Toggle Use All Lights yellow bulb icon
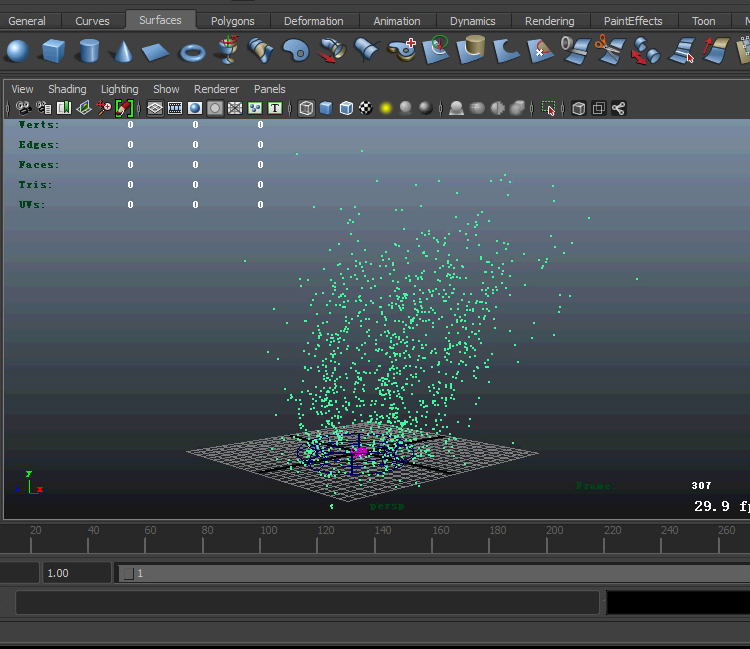Viewport: 750px width, 649px height. (386, 109)
